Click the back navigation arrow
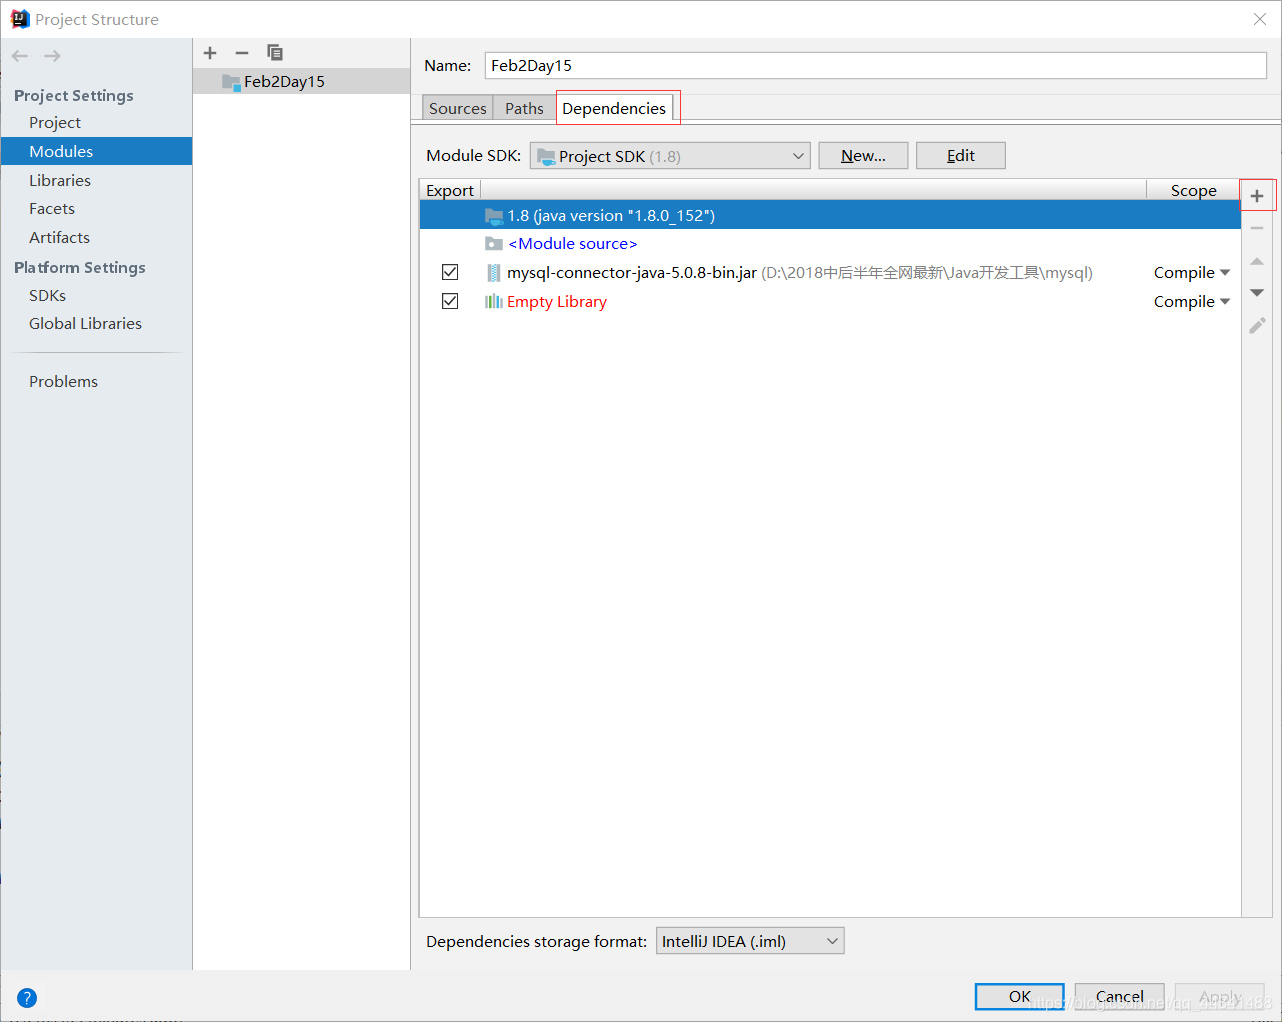This screenshot has width=1282, height=1022. (20, 56)
